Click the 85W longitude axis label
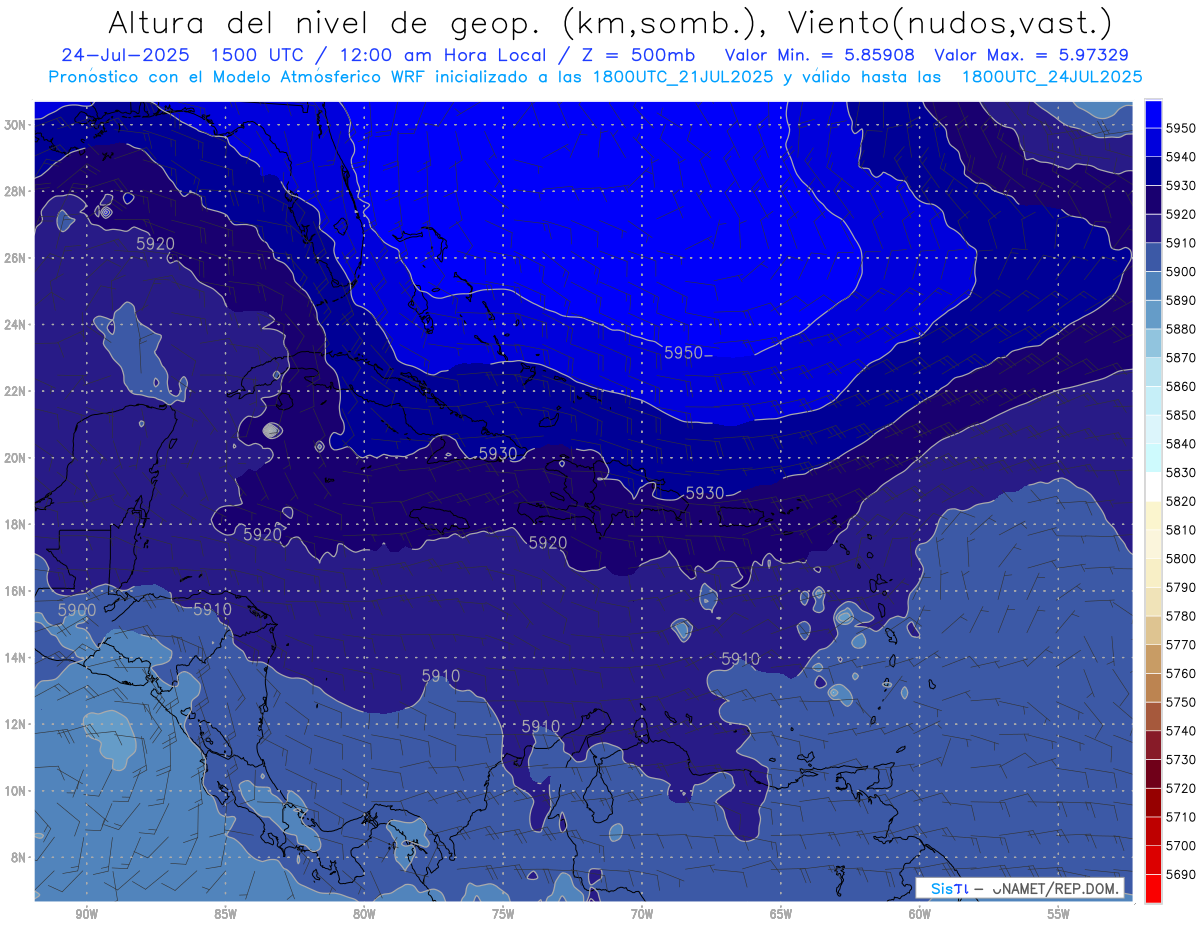1200x927 pixels. click(225, 914)
